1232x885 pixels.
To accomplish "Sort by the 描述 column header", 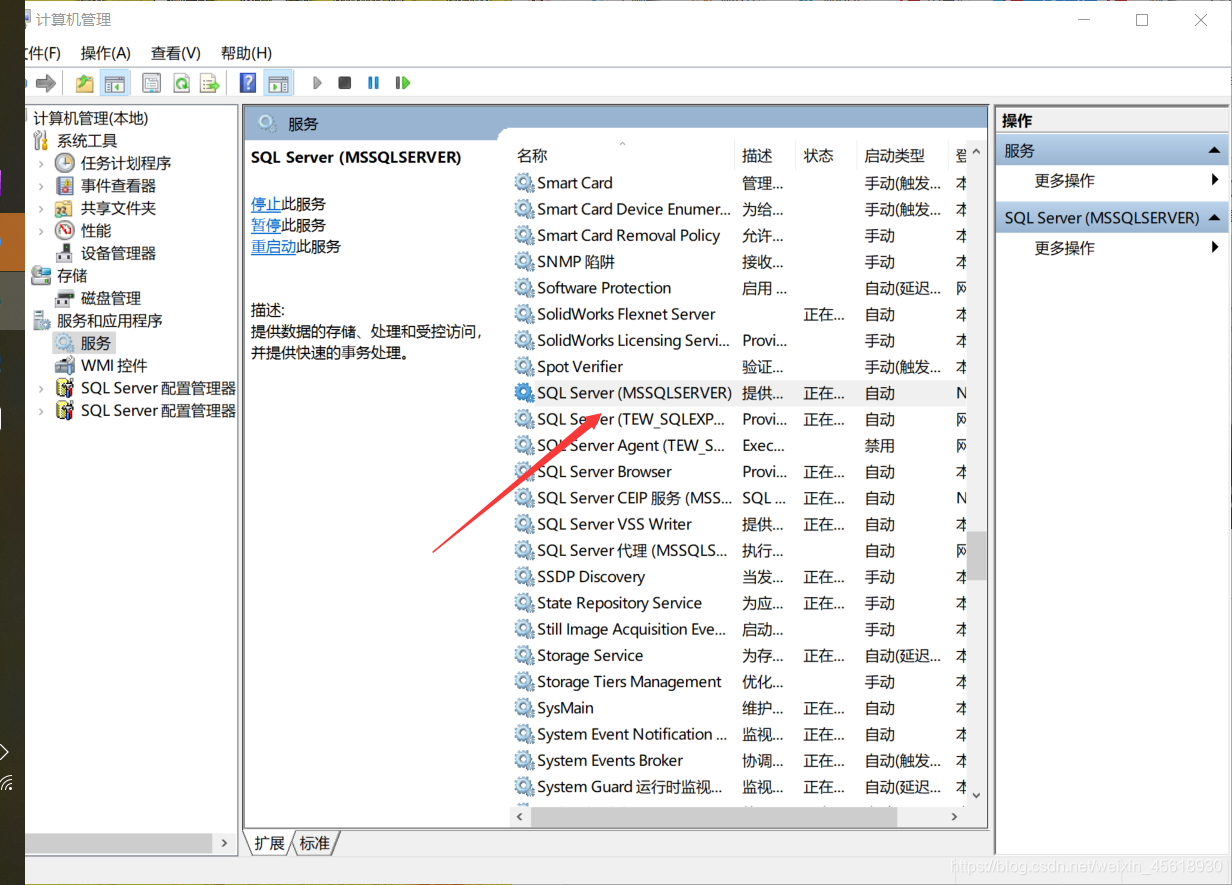I will [x=758, y=156].
